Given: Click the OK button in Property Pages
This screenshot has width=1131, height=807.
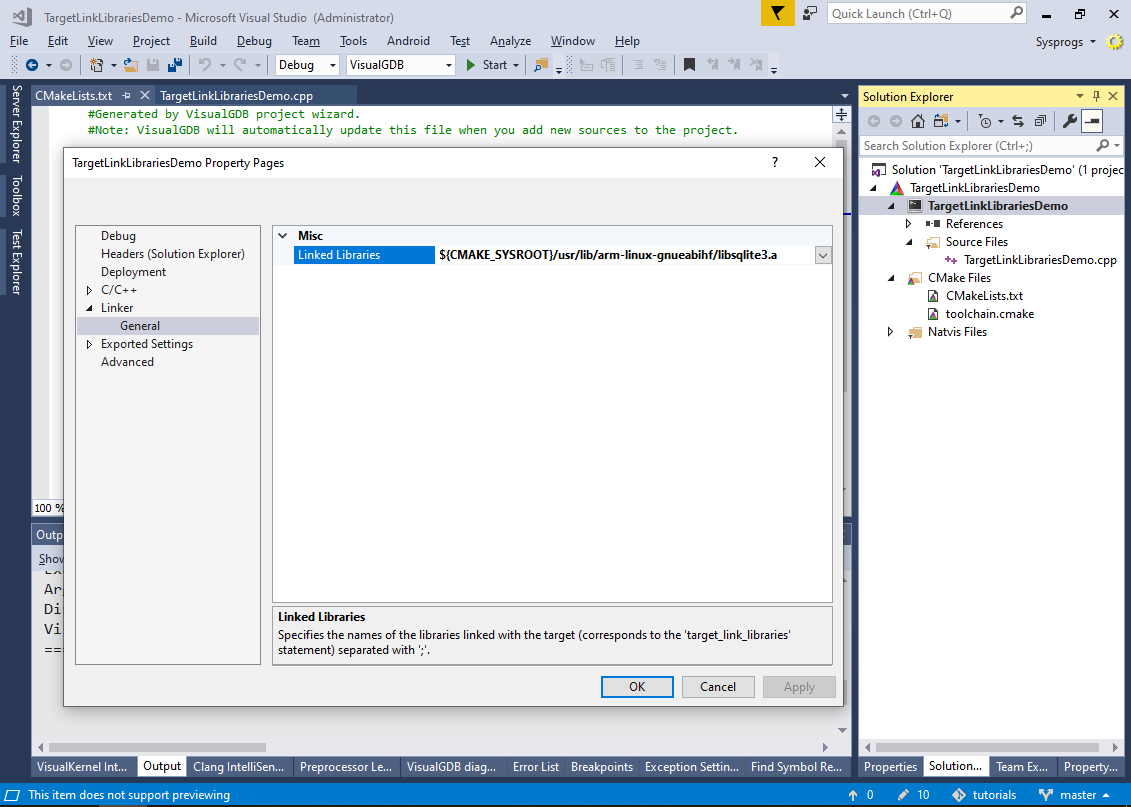Looking at the screenshot, I should tap(637, 687).
